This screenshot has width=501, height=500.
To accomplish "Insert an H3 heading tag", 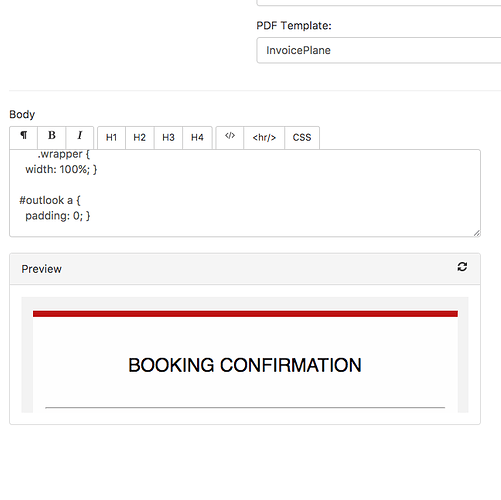I will click(168, 137).
